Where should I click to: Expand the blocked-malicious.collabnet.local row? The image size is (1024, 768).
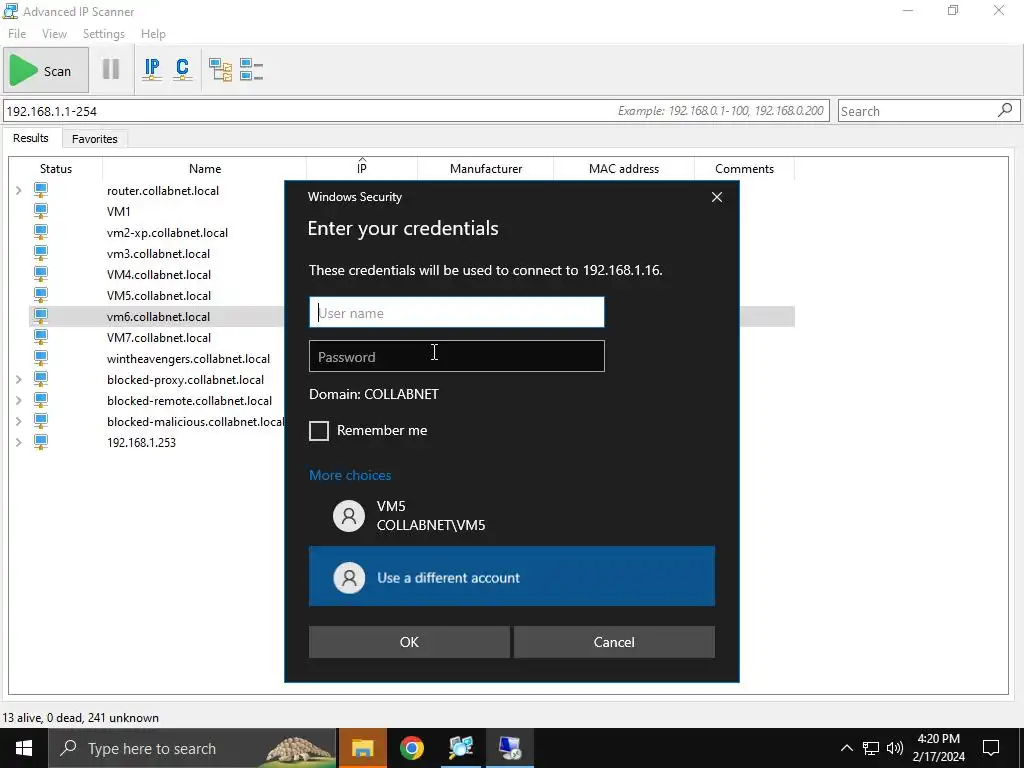pos(19,421)
